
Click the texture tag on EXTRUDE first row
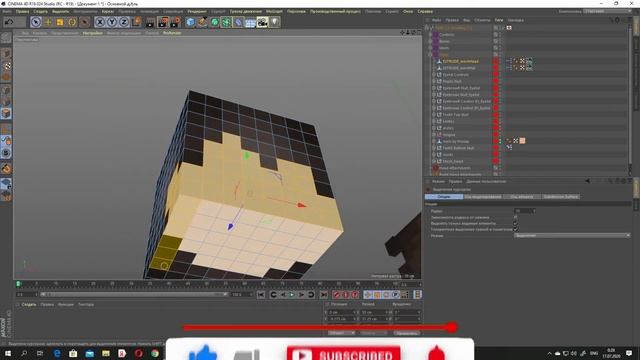click(x=529, y=61)
